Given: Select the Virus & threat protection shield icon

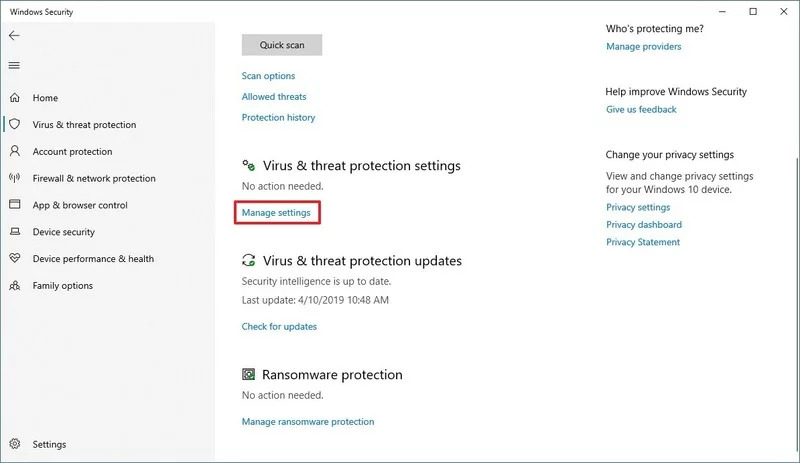Looking at the screenshot, I should [14, 125].
